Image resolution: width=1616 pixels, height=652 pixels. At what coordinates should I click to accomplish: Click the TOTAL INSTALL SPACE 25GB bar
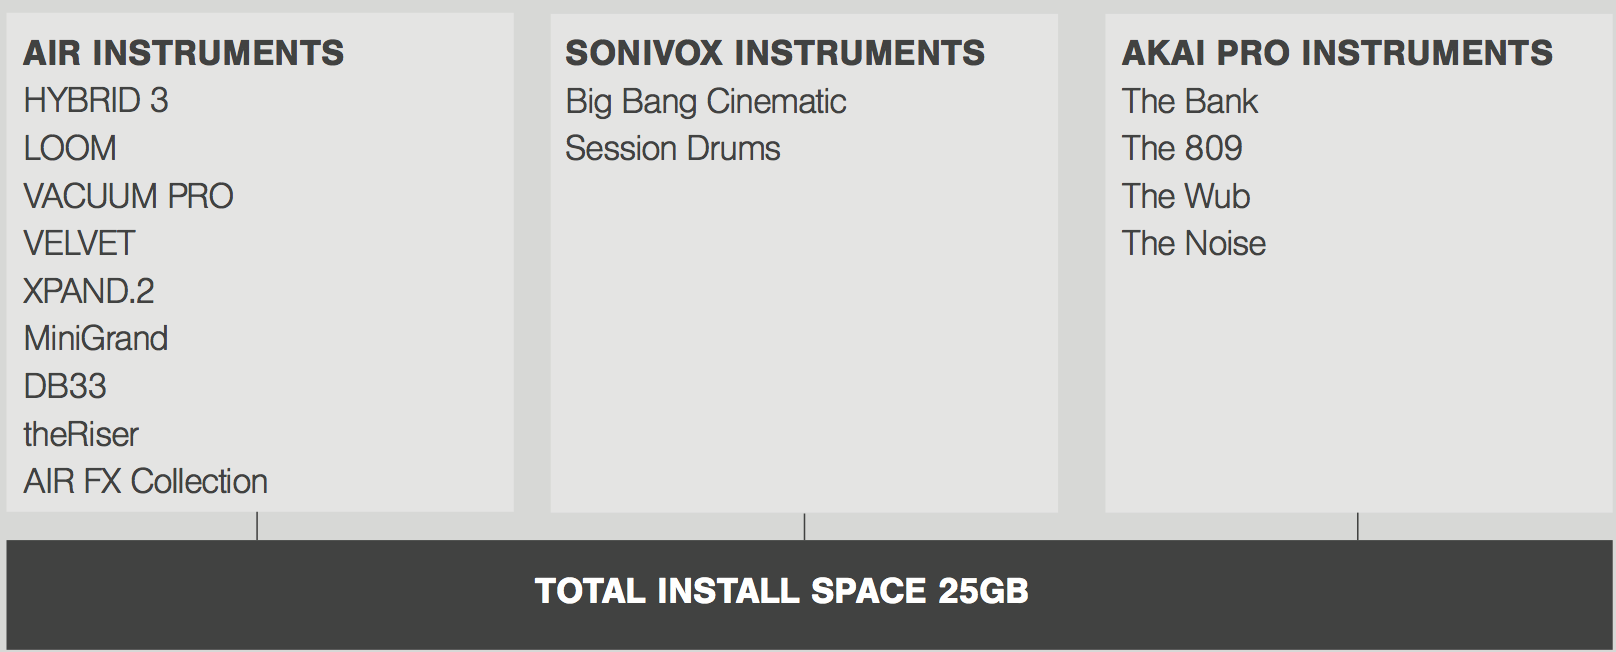(x=809, y=595)
